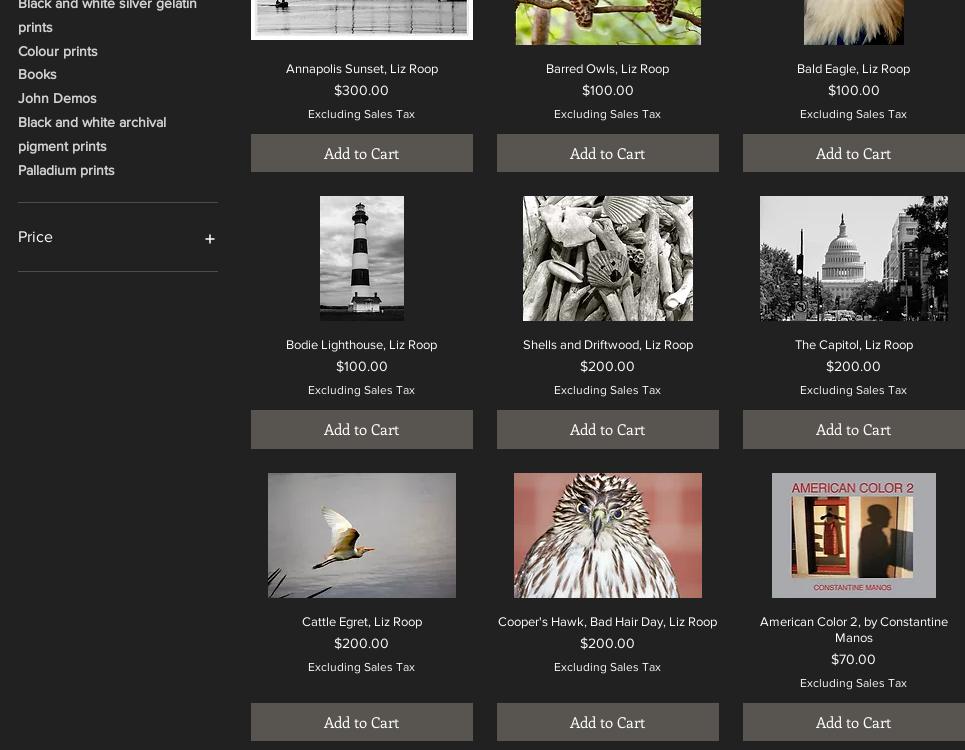Add Bodie Lighthouse print to cart
This screenshot has height=750, width=965.
coord(361,429)
